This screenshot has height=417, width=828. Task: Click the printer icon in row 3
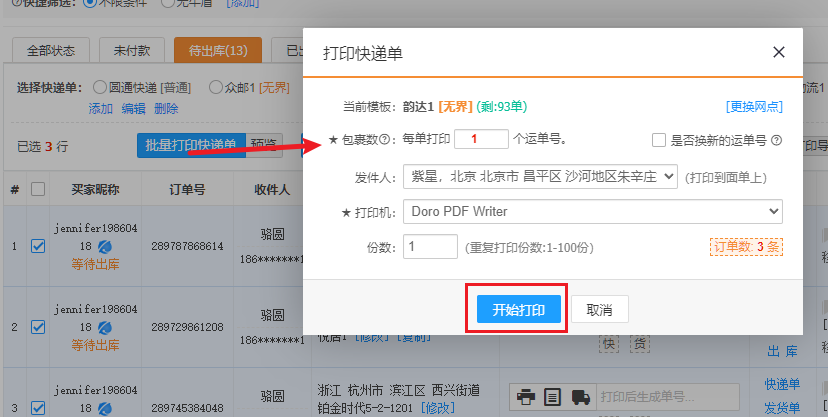coord(526,398)
